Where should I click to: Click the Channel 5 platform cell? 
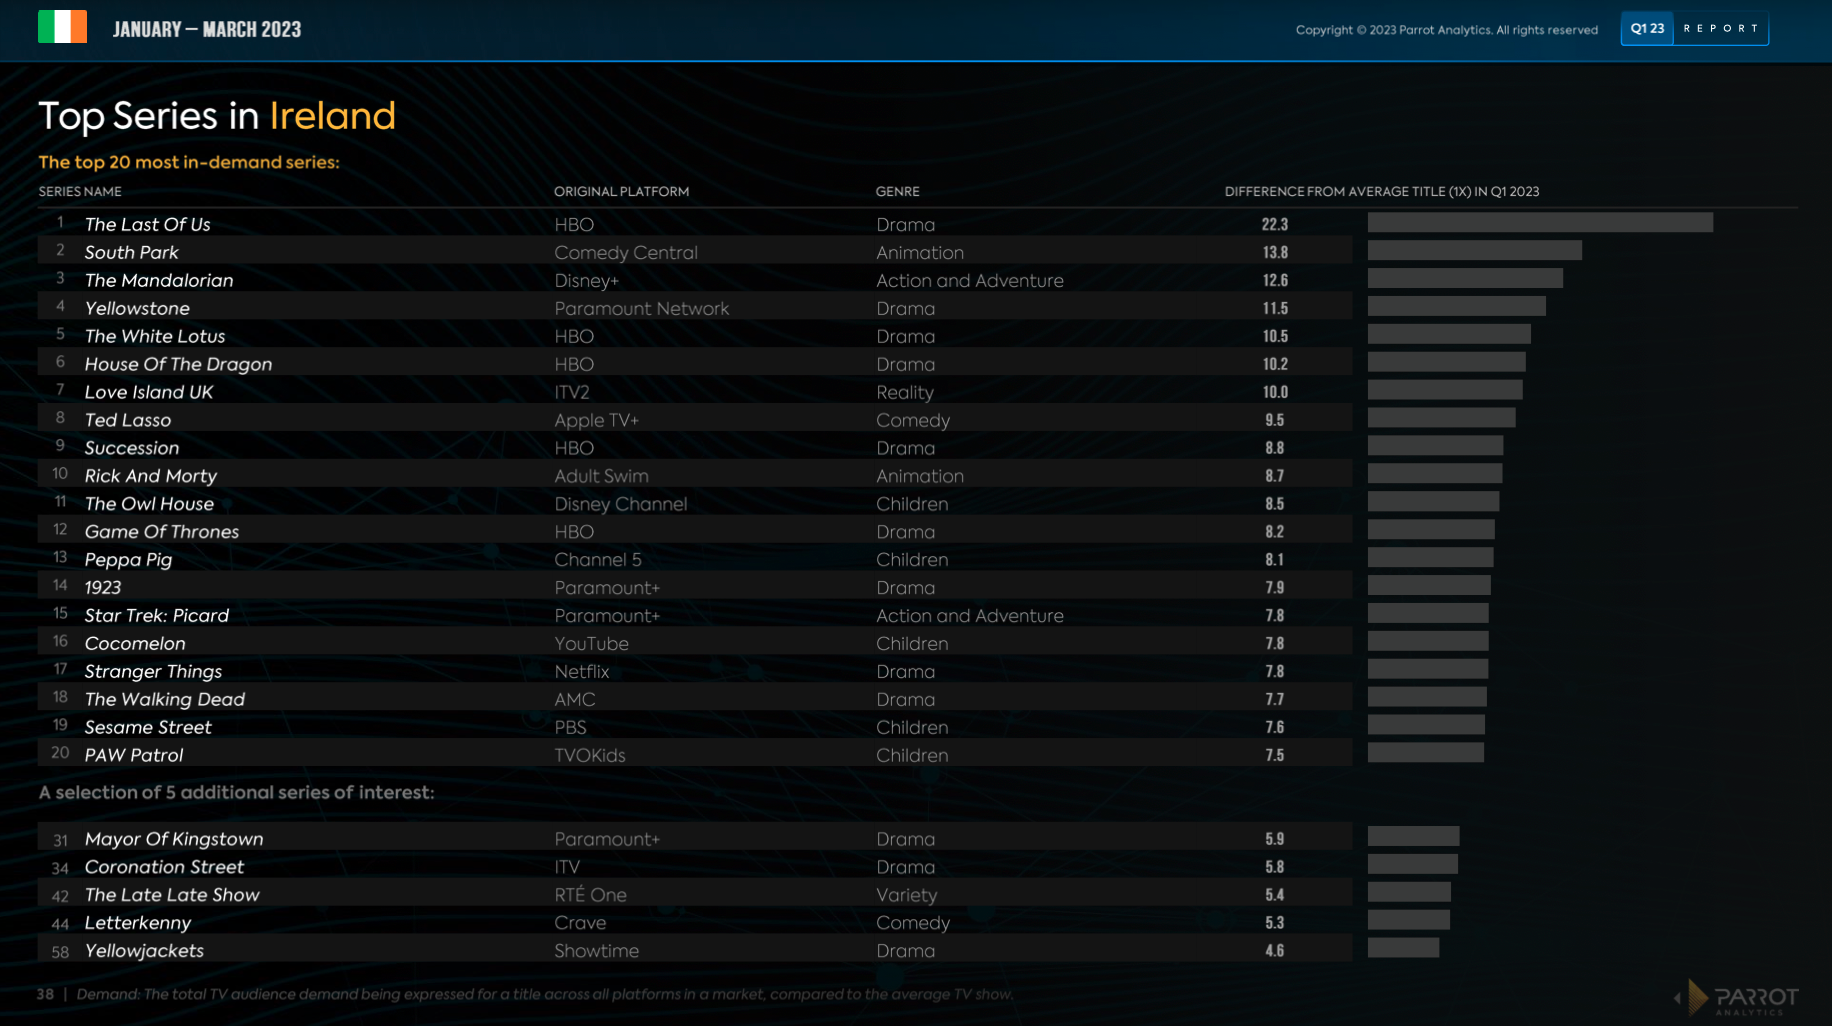[x=598, y=561]
